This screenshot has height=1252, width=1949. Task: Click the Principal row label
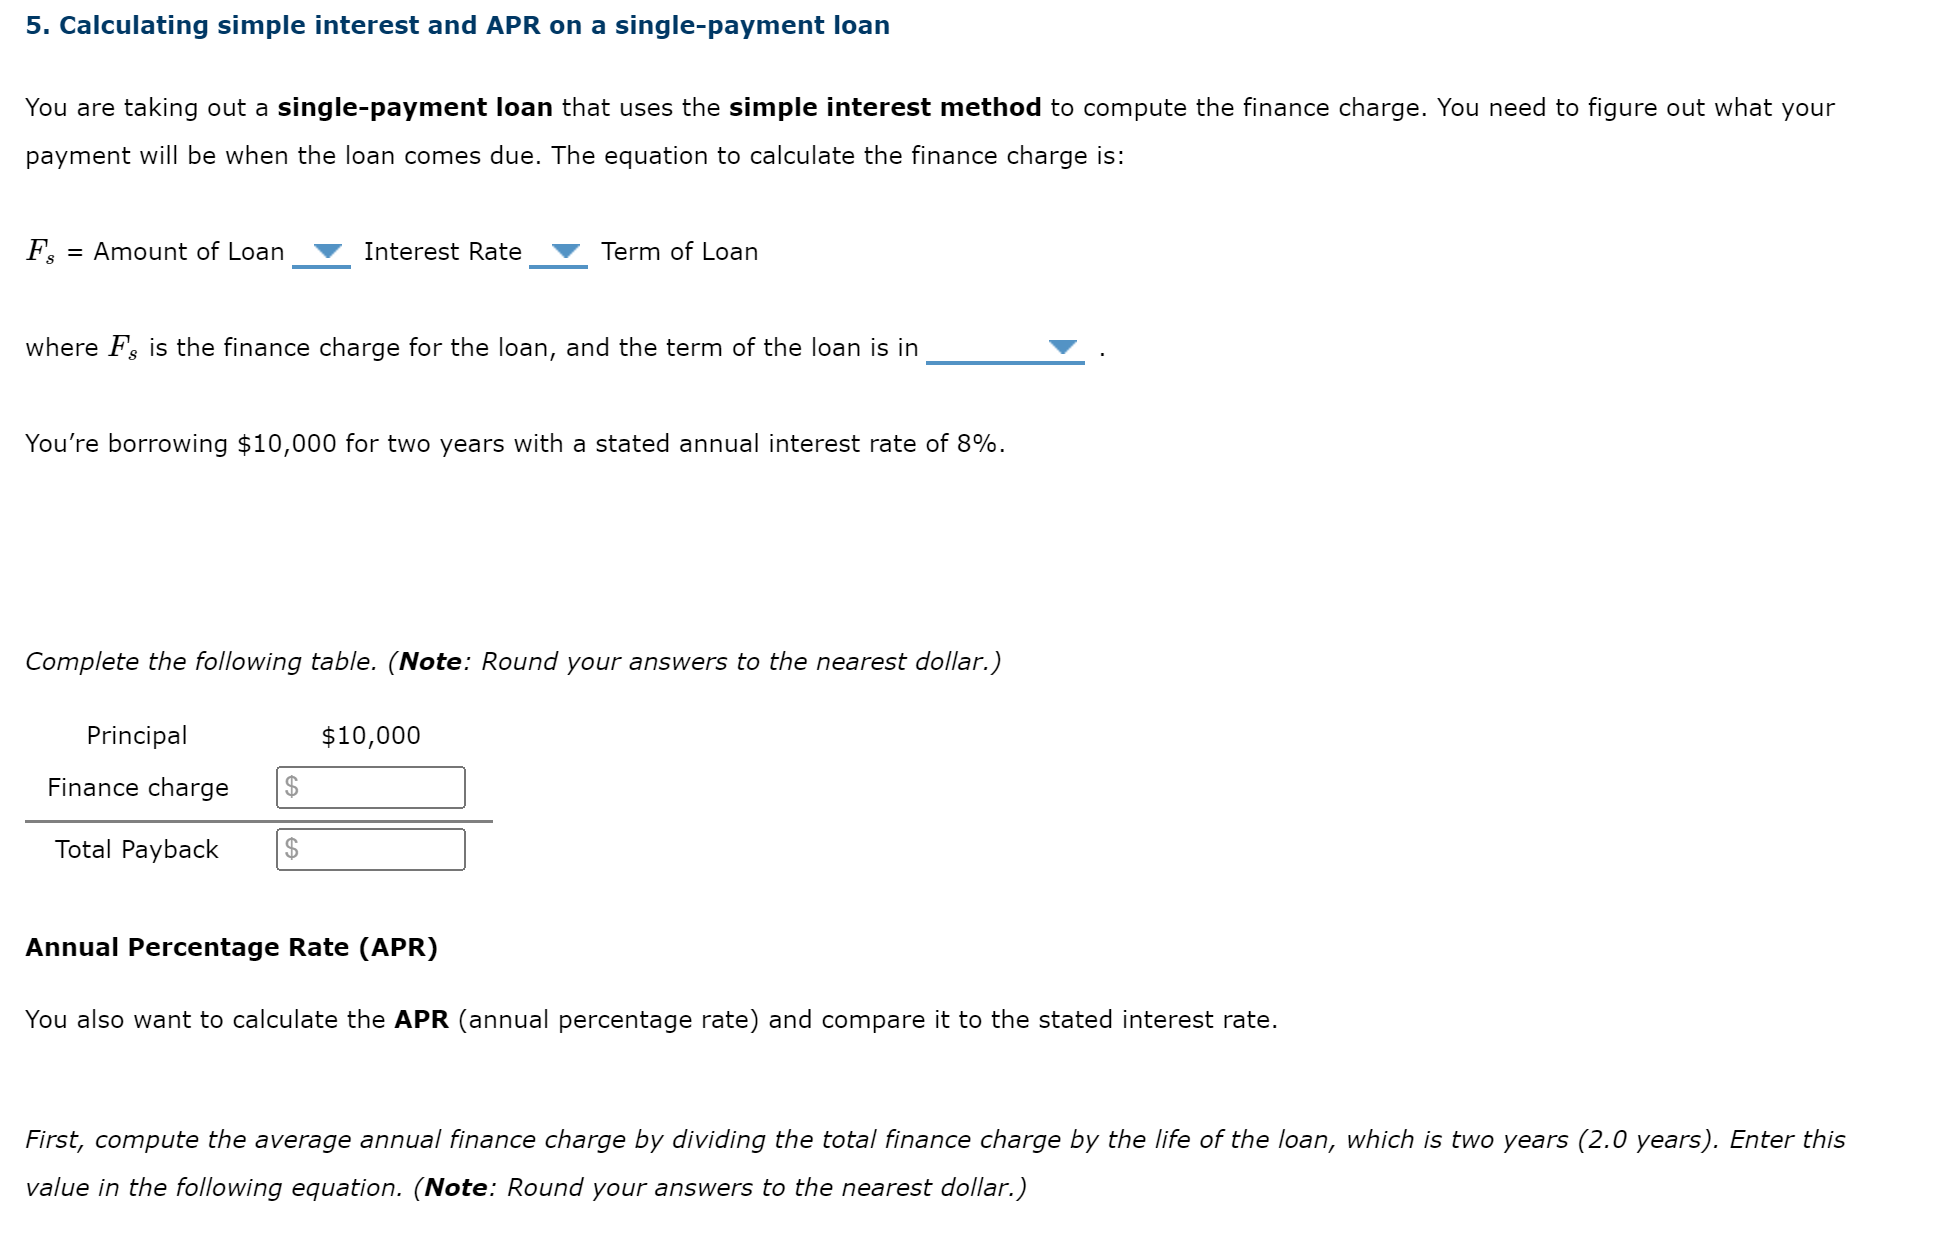point(136,736)
